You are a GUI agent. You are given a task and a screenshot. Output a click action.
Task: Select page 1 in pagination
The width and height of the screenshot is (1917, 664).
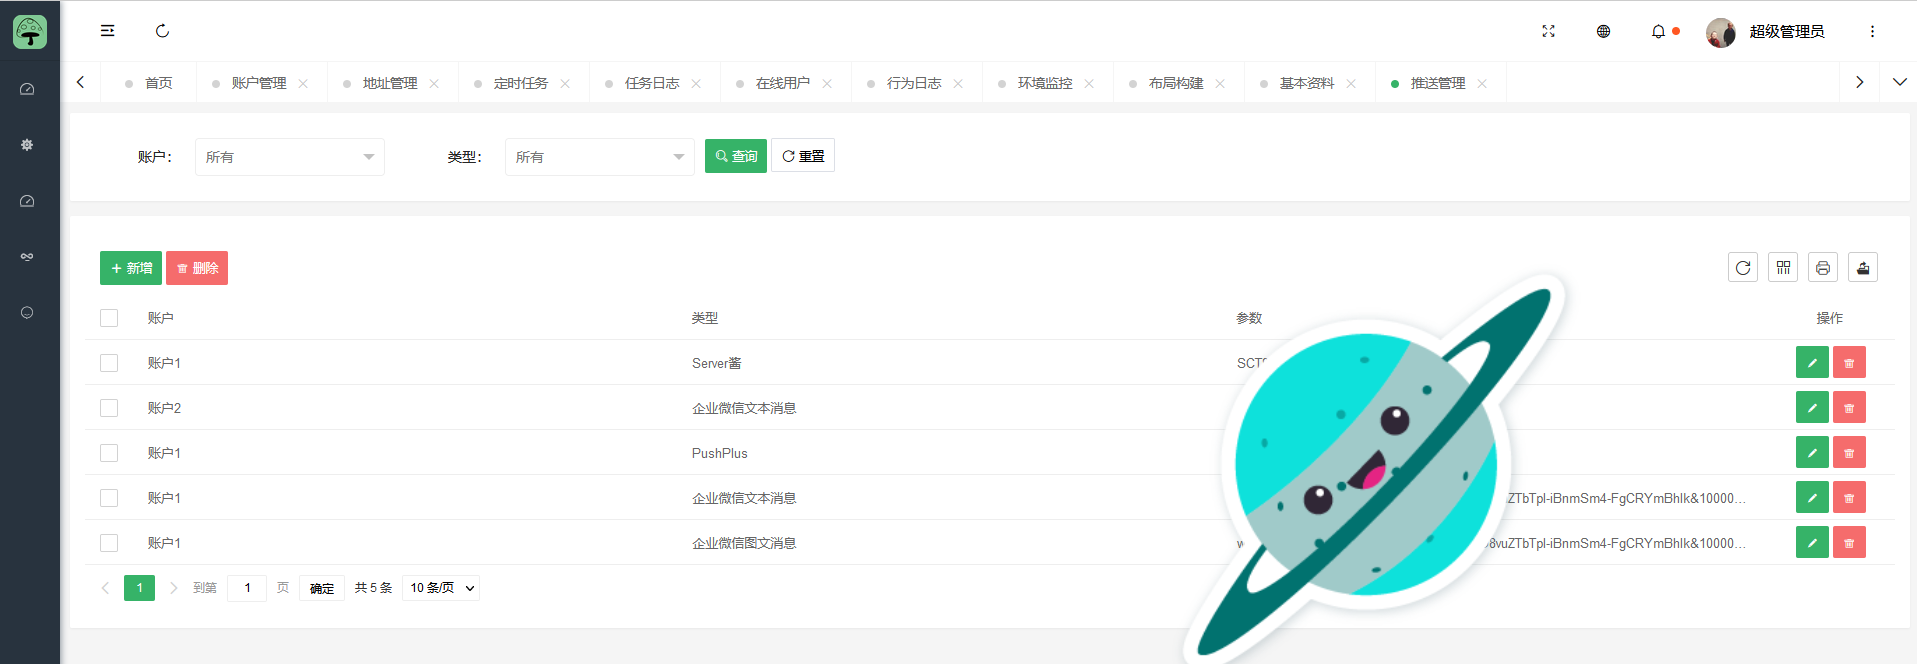[x=140, y=588]
